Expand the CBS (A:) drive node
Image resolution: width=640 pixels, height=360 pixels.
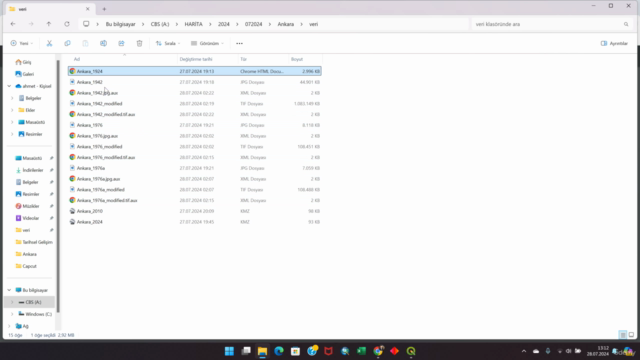point(12,302)
